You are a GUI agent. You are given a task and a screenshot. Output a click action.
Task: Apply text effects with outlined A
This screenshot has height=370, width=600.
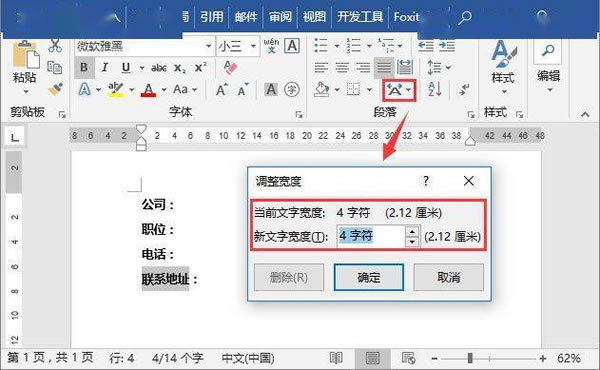tap(85, 90)
